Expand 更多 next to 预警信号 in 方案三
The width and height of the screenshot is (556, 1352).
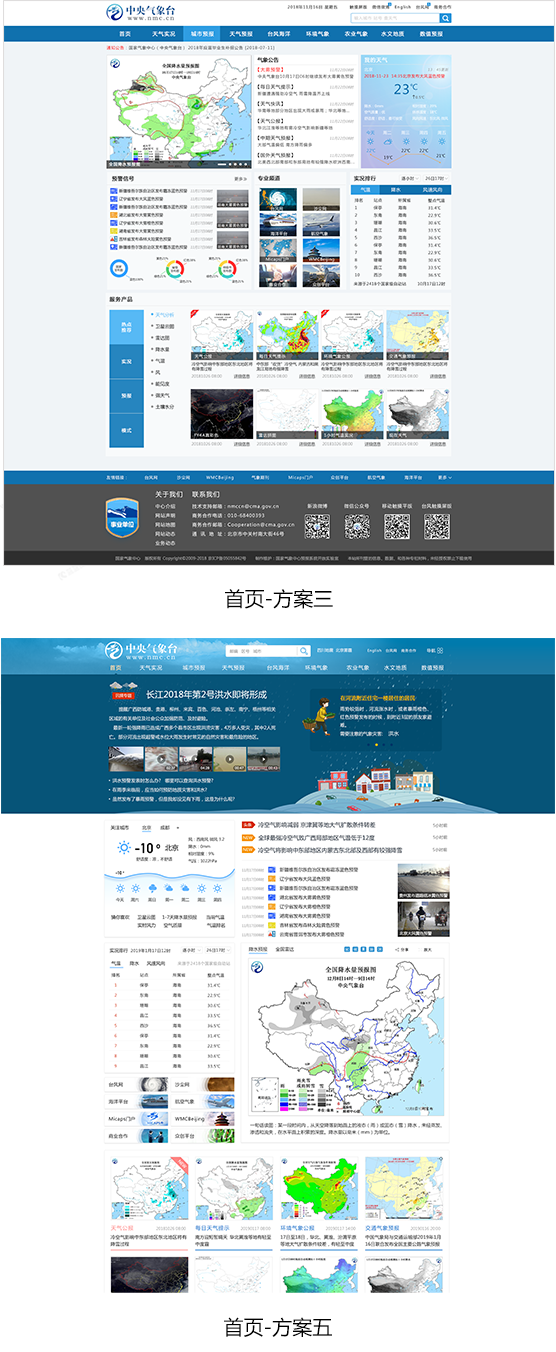(x=241, y=178)
